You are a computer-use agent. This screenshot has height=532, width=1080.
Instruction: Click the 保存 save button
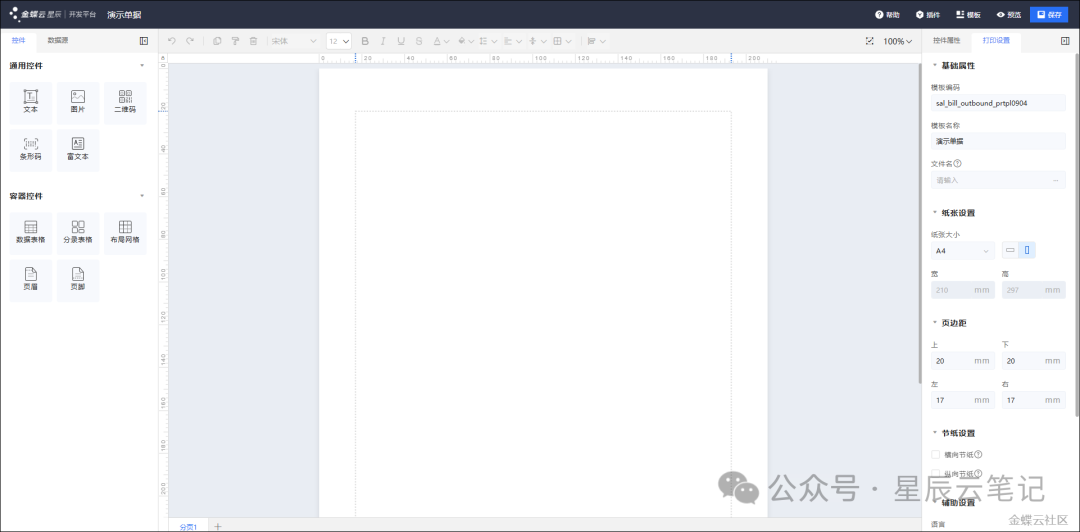tap(1049, 15)
